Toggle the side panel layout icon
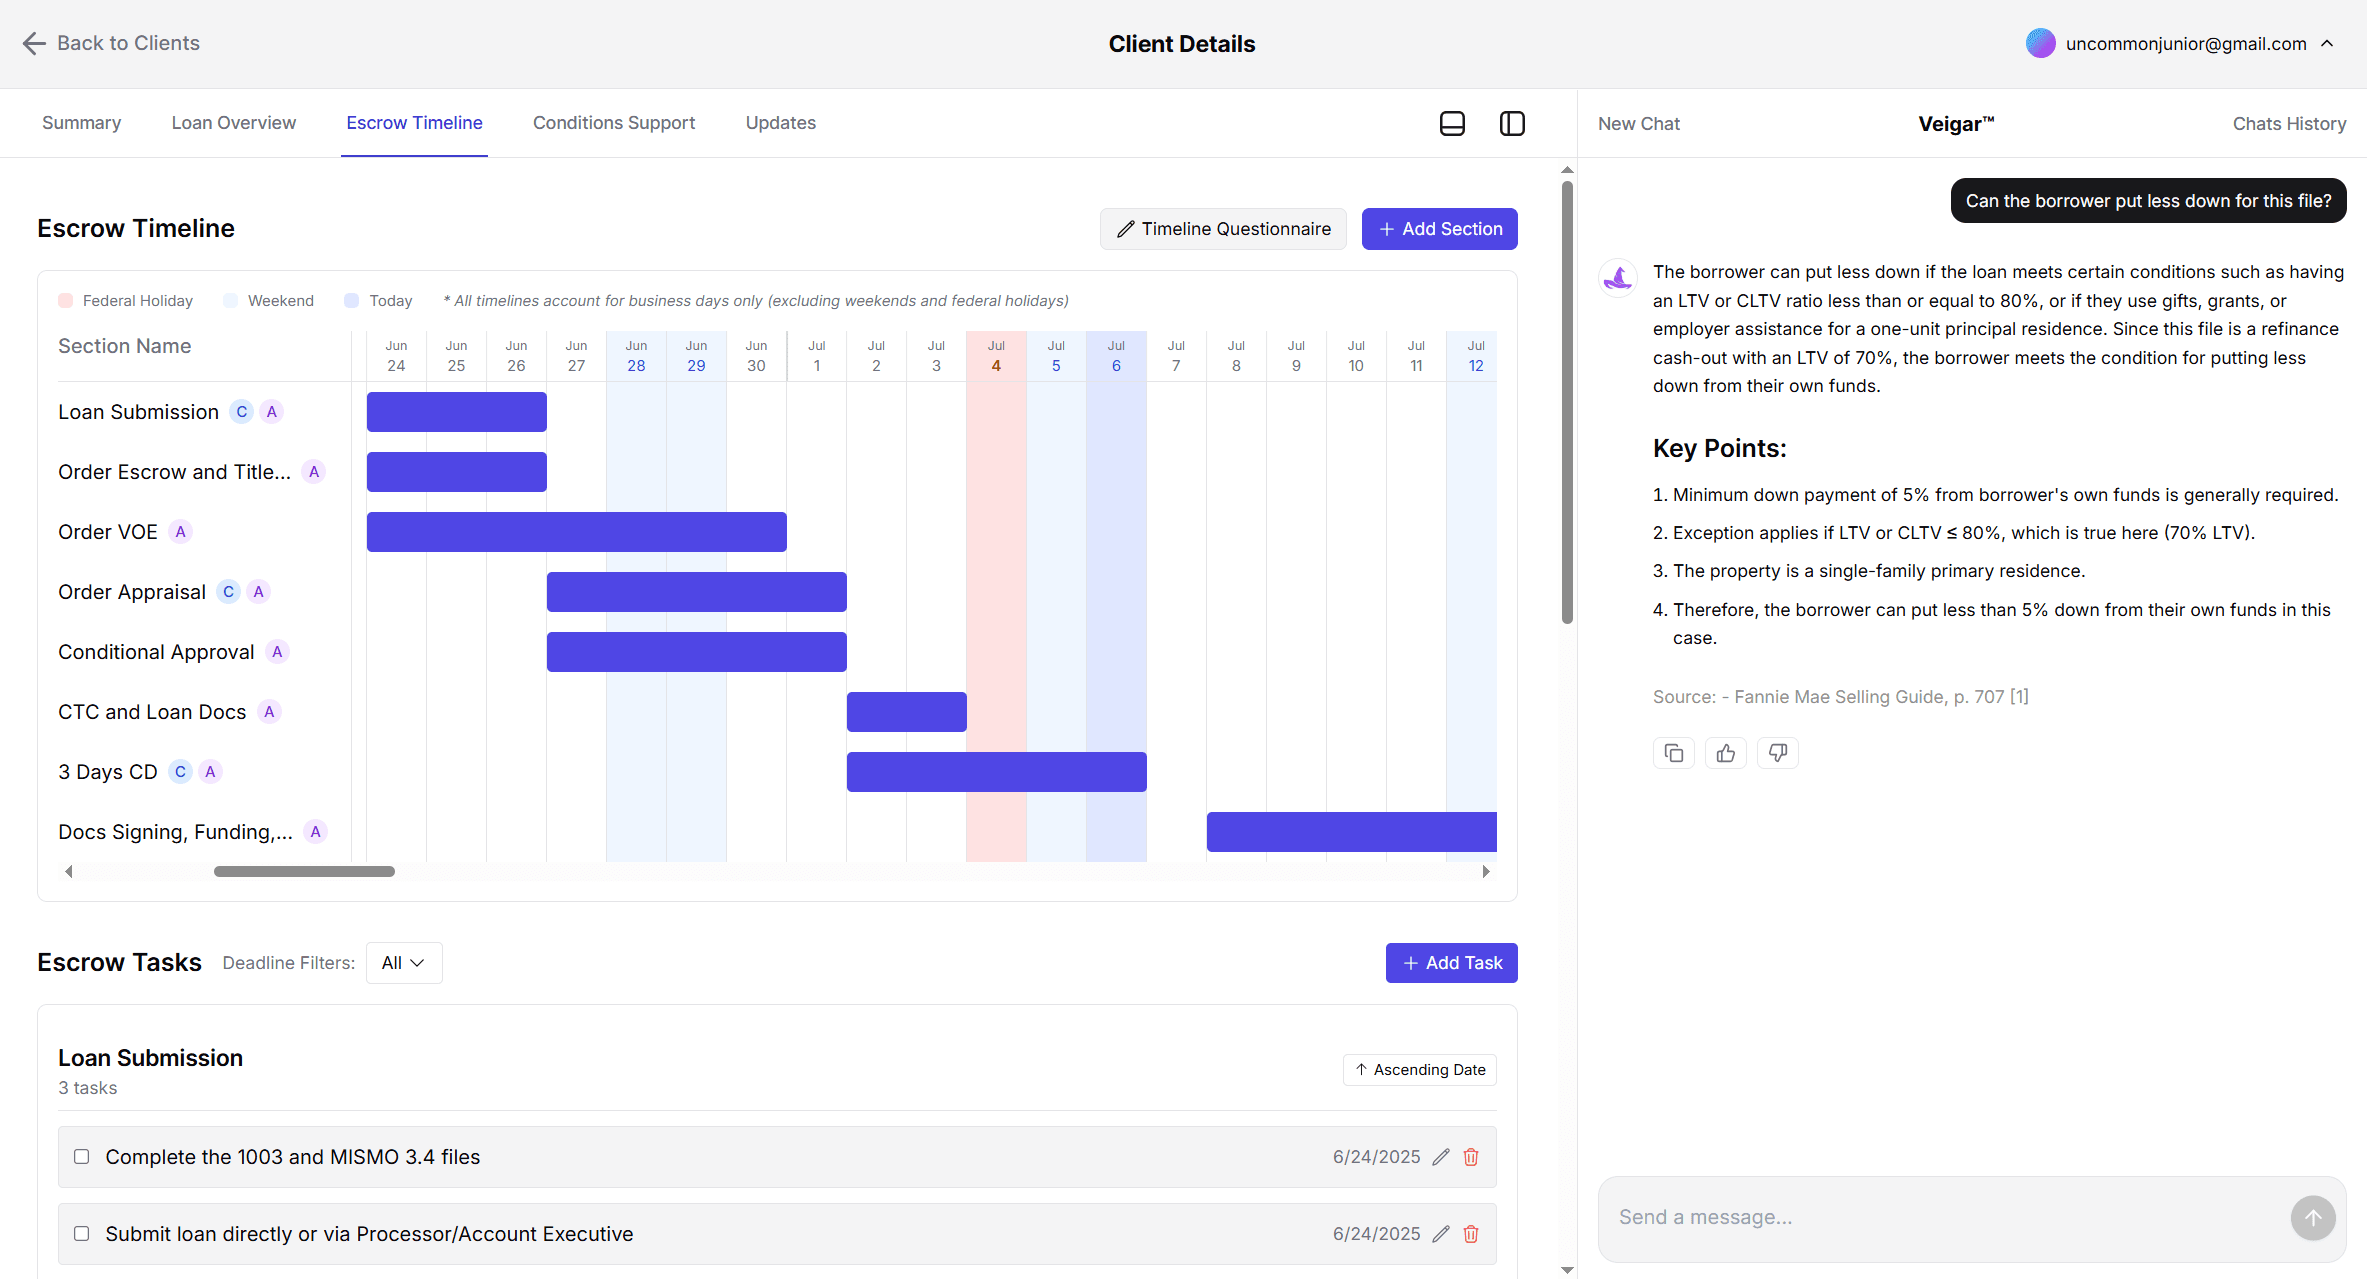2367x1279 pixels. click(1512, 123)
